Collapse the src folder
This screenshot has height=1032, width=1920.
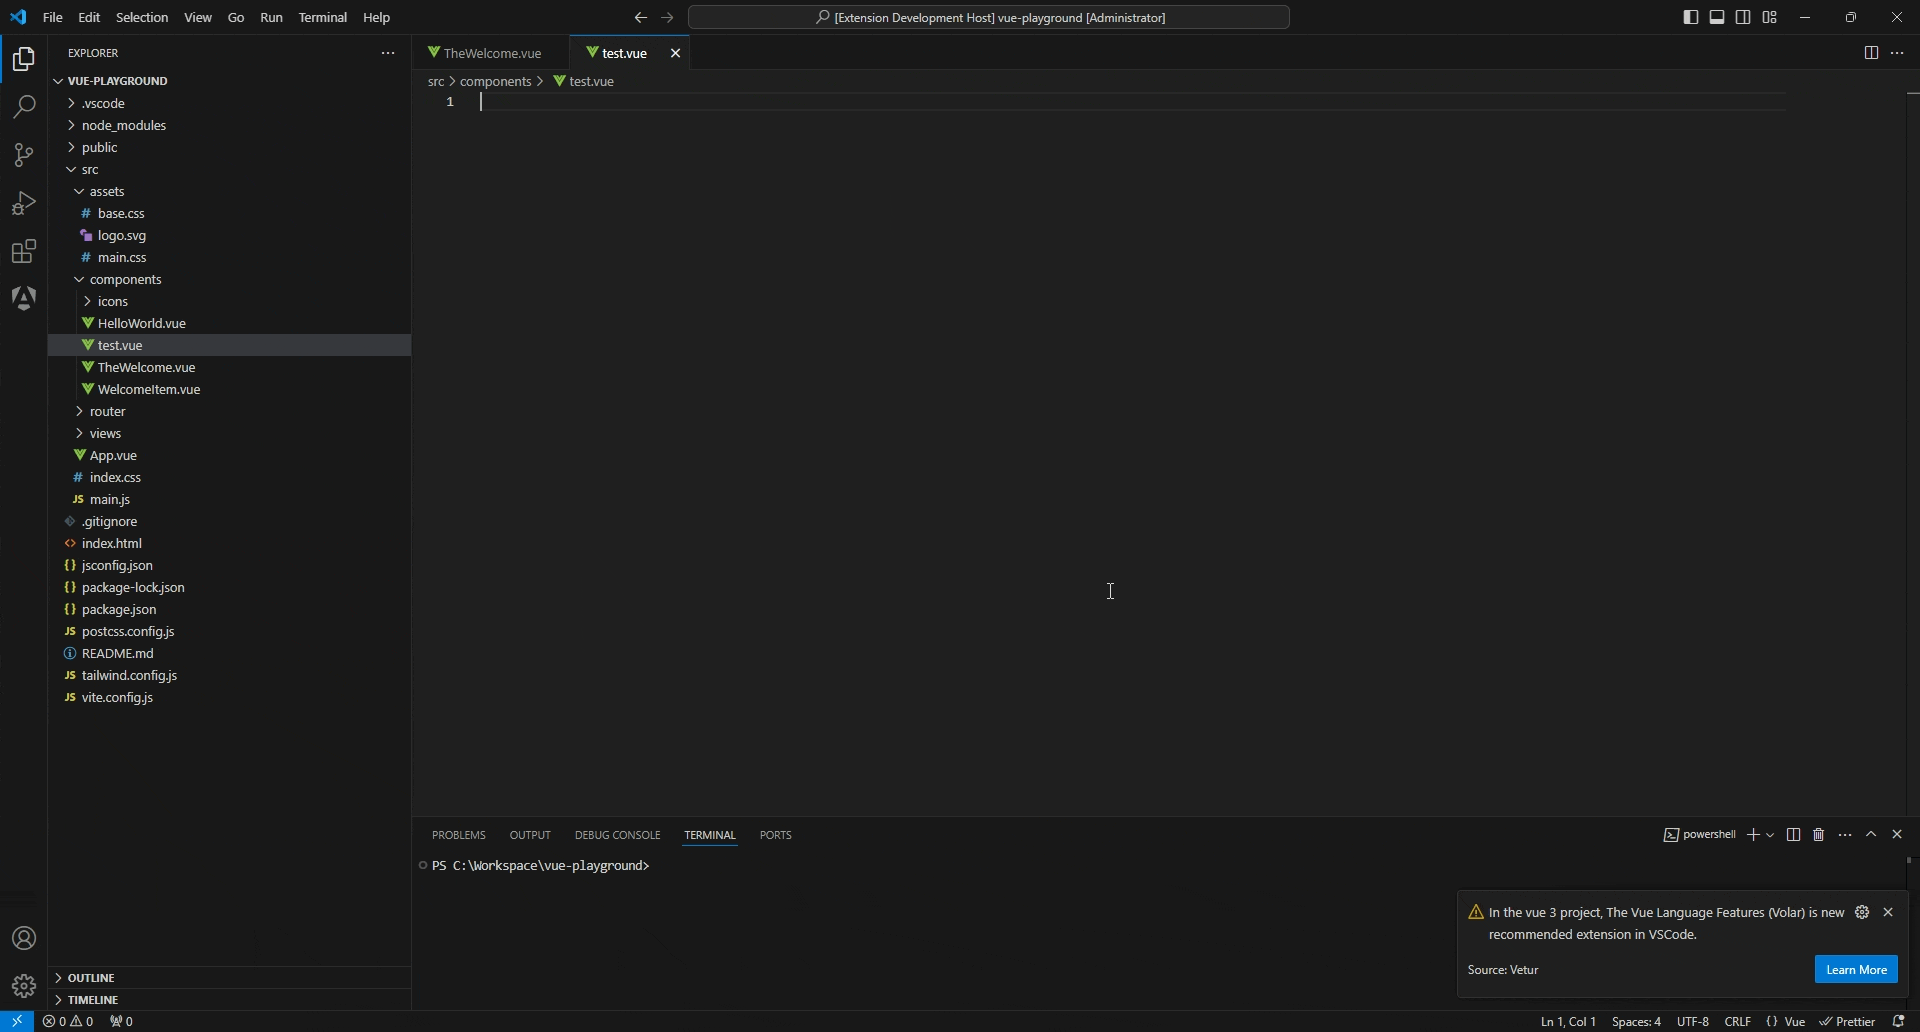pos(229,170)
